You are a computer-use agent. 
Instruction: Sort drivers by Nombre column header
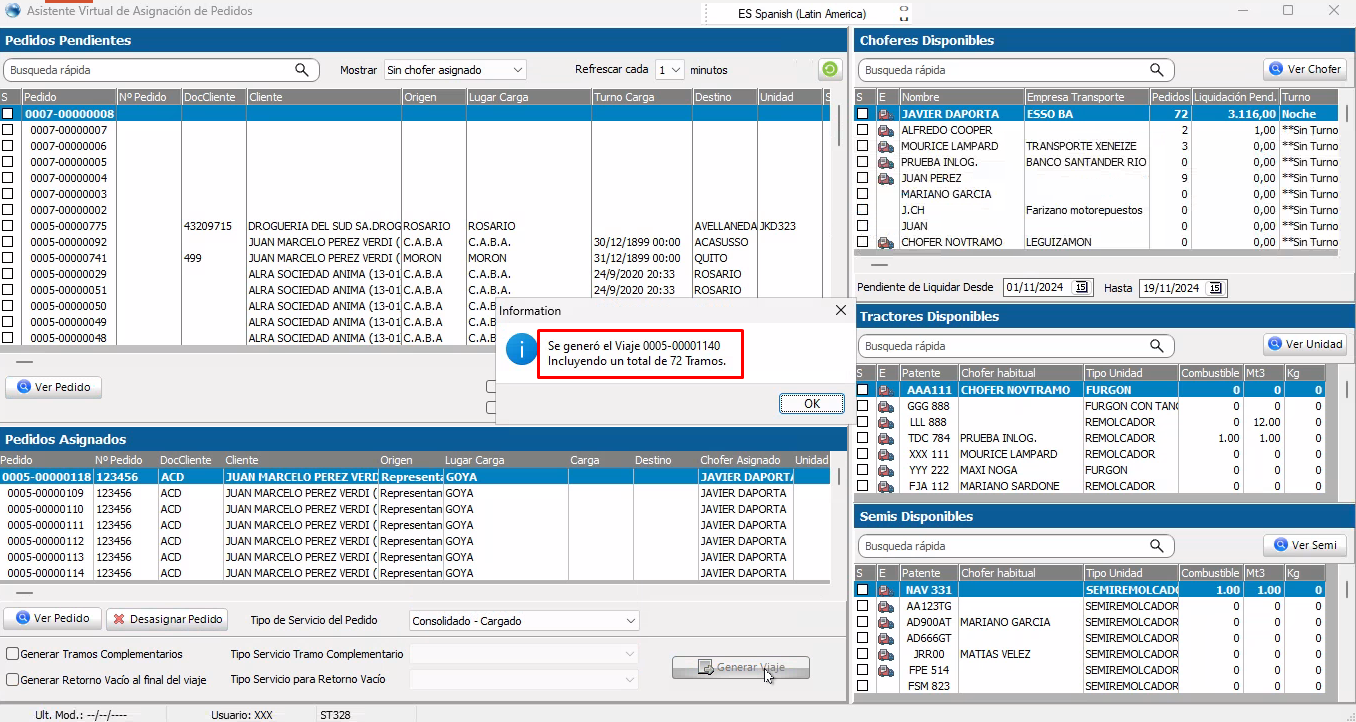coord(961,97)
